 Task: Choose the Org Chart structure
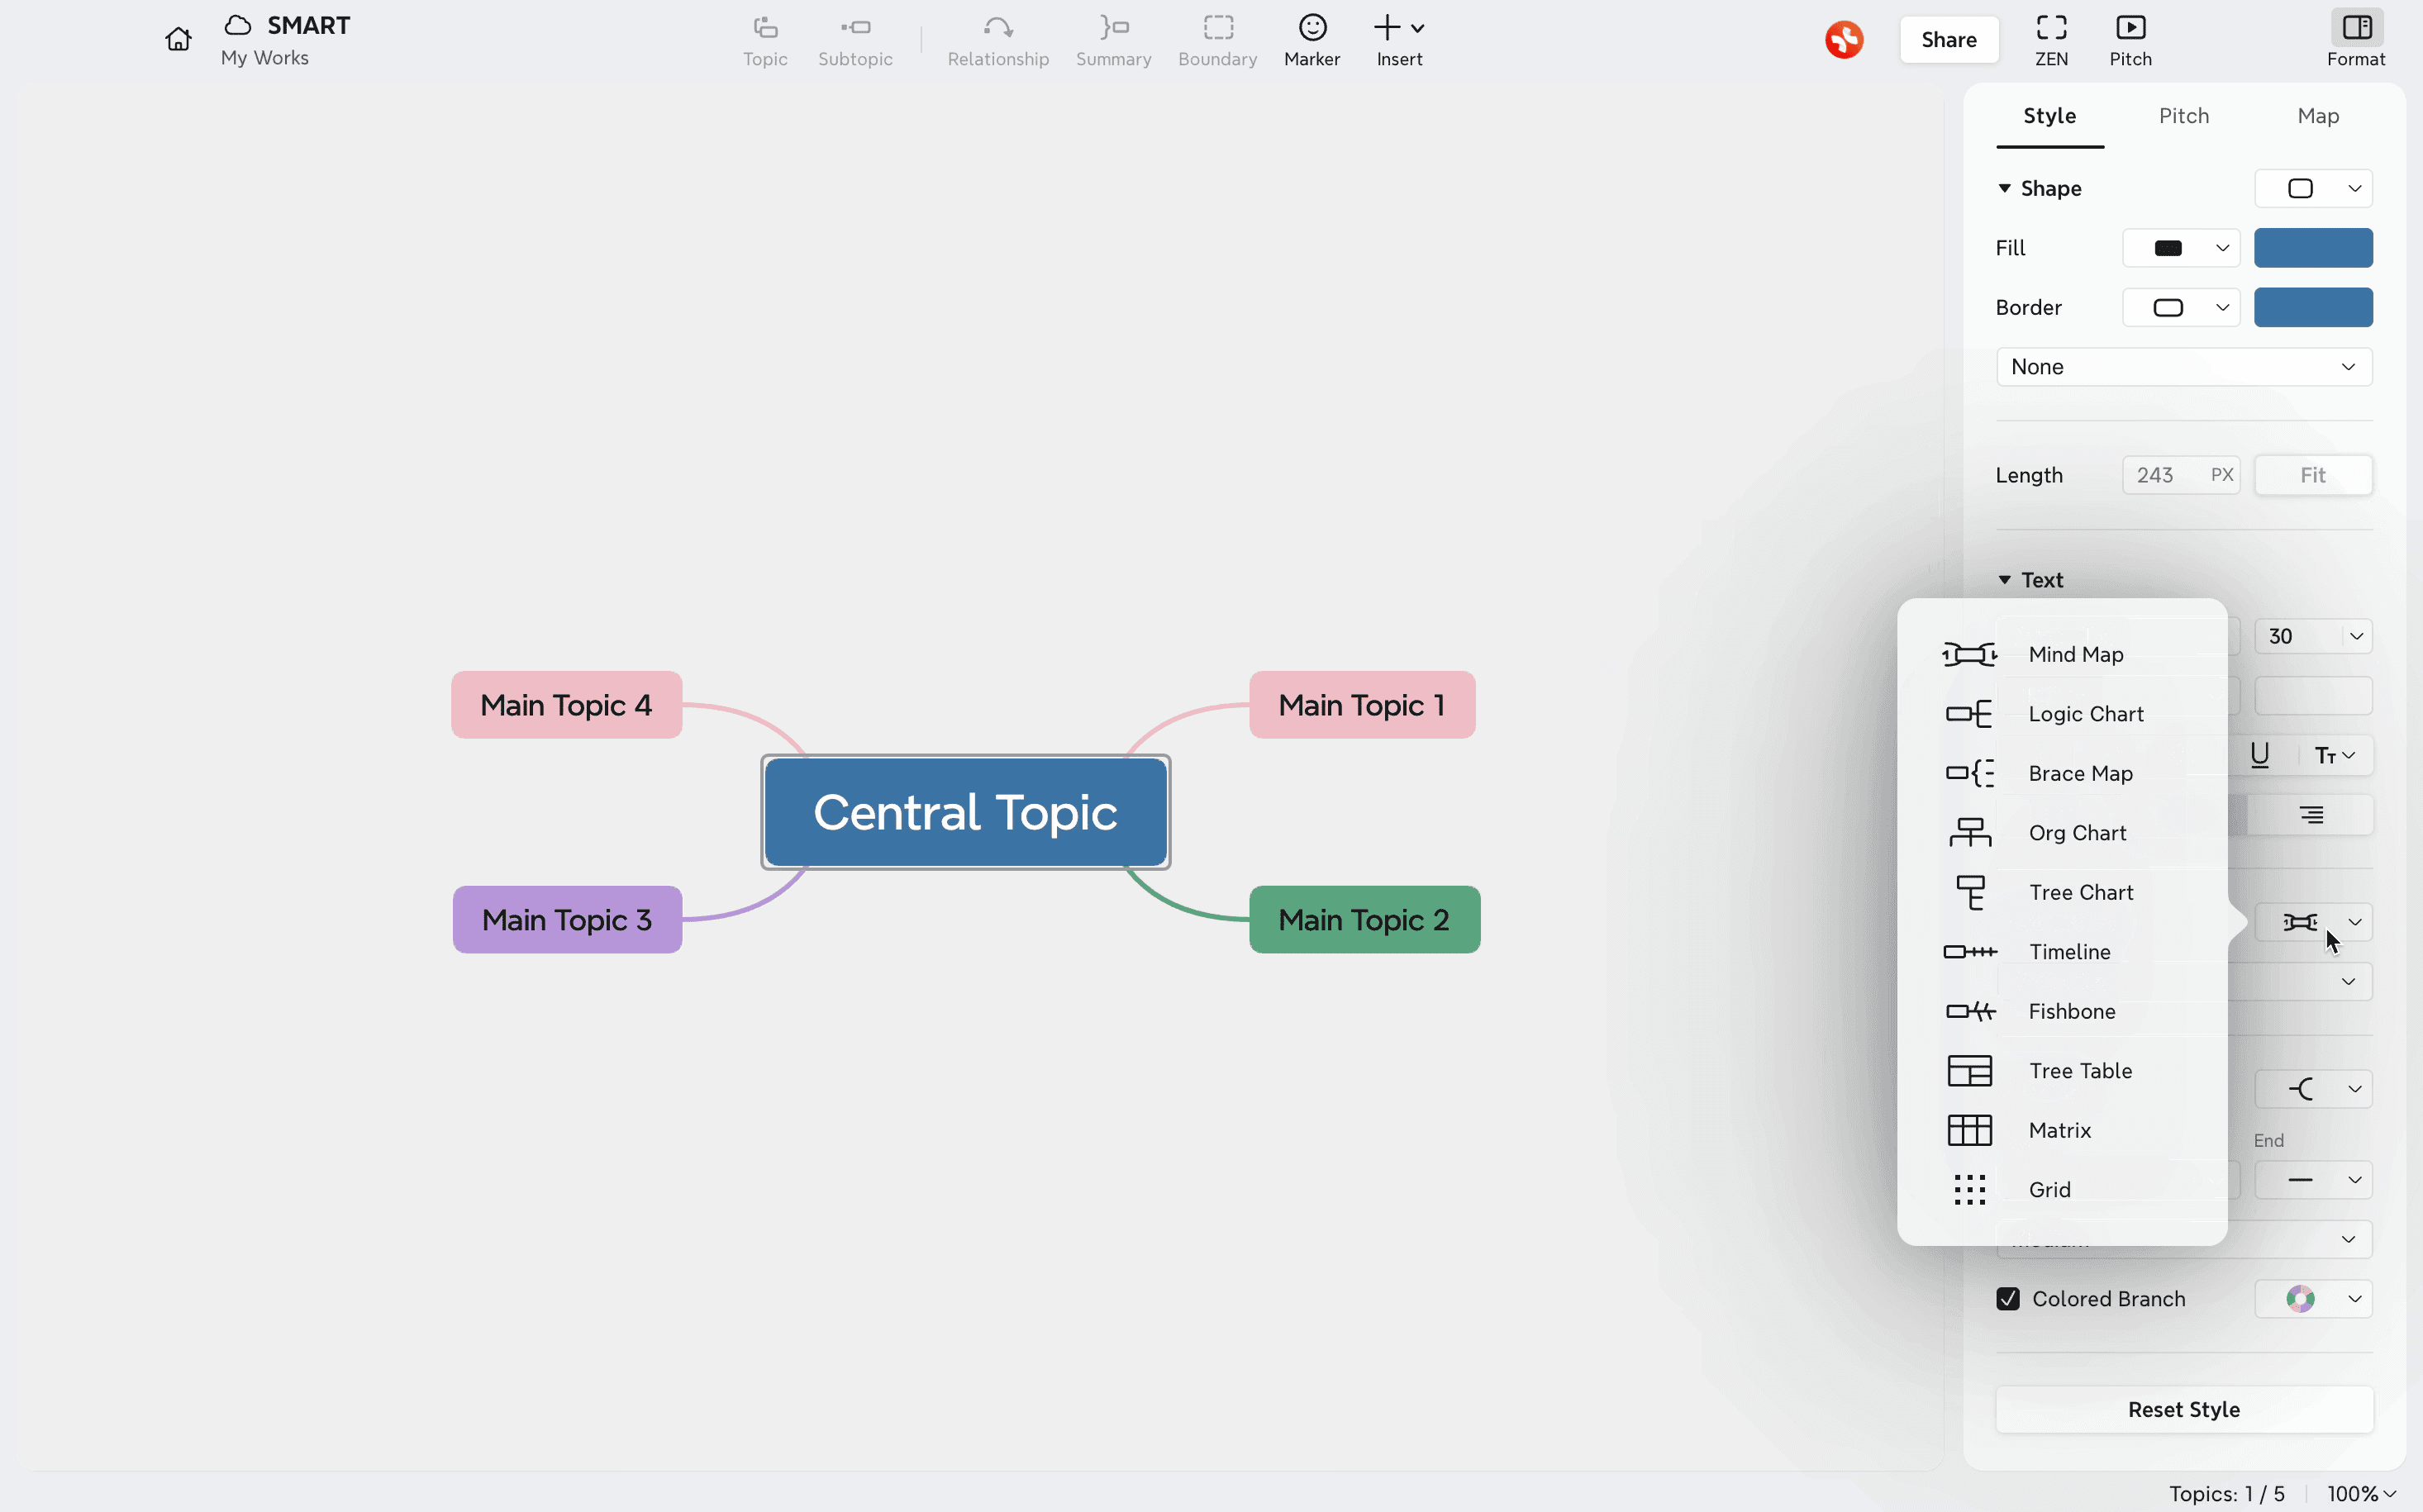point(2062,833)
